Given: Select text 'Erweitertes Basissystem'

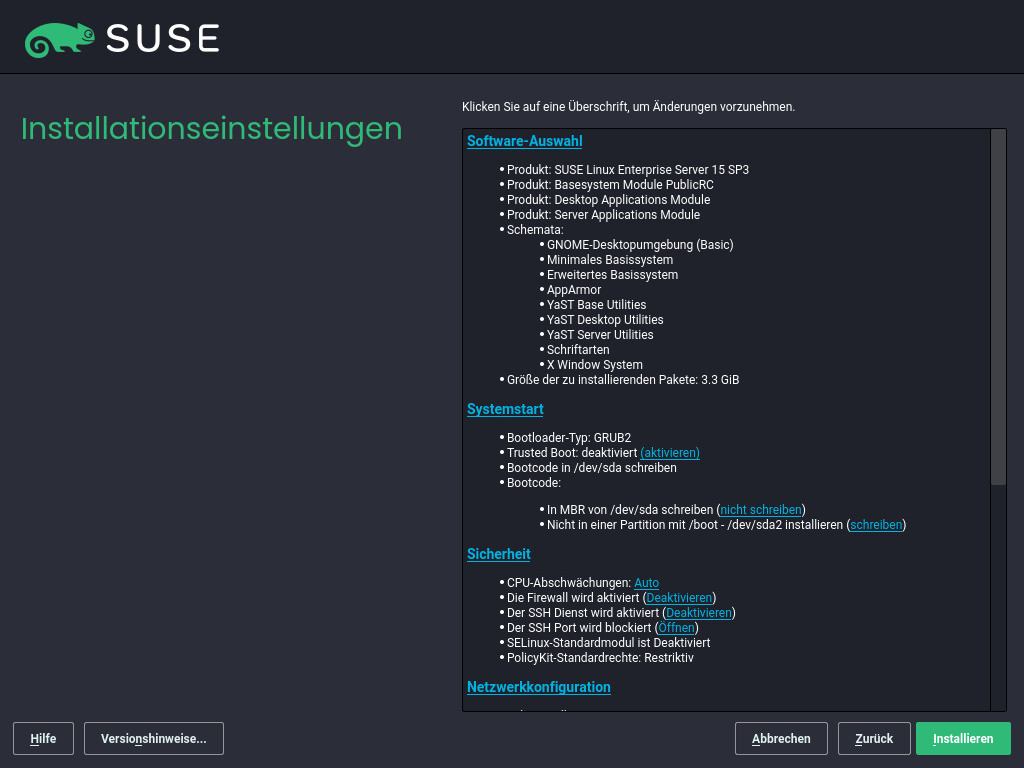Looking at the screenshot, I should coord(613,275).
